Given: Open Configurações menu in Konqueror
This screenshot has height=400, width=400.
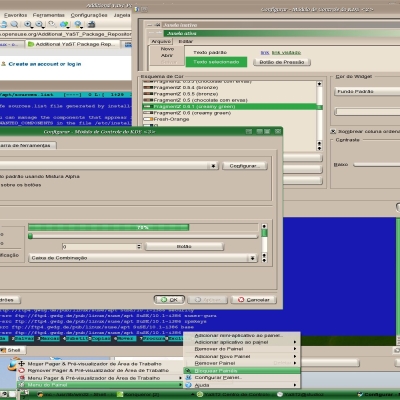Looking at the screenshot, I should pyautogui.click(x=89, y=15).
